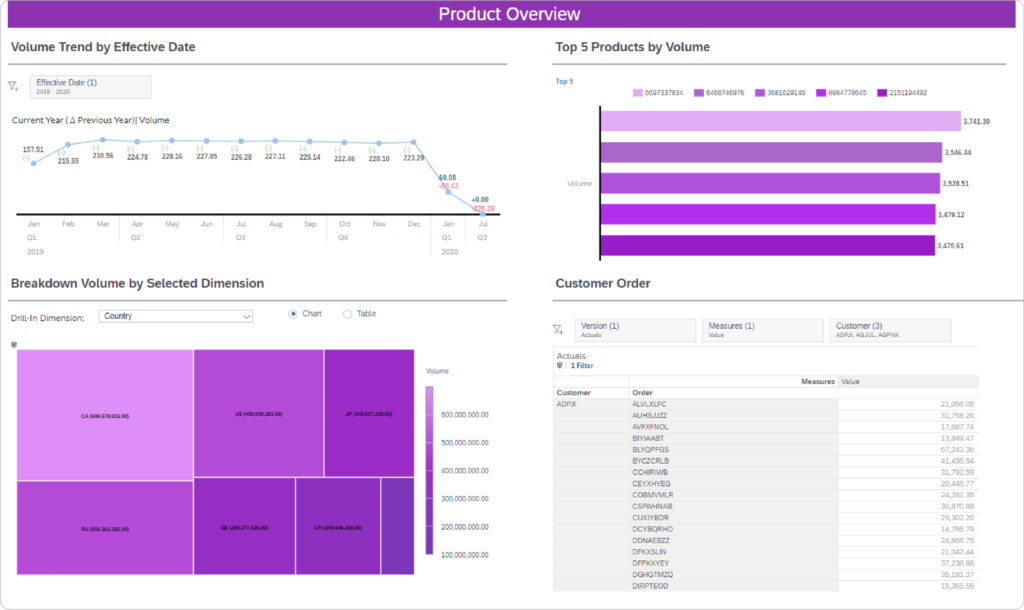Open the Drill-In Dimension Country dropdown
The height and width of the screenshot is (610, 1024).
176,315
